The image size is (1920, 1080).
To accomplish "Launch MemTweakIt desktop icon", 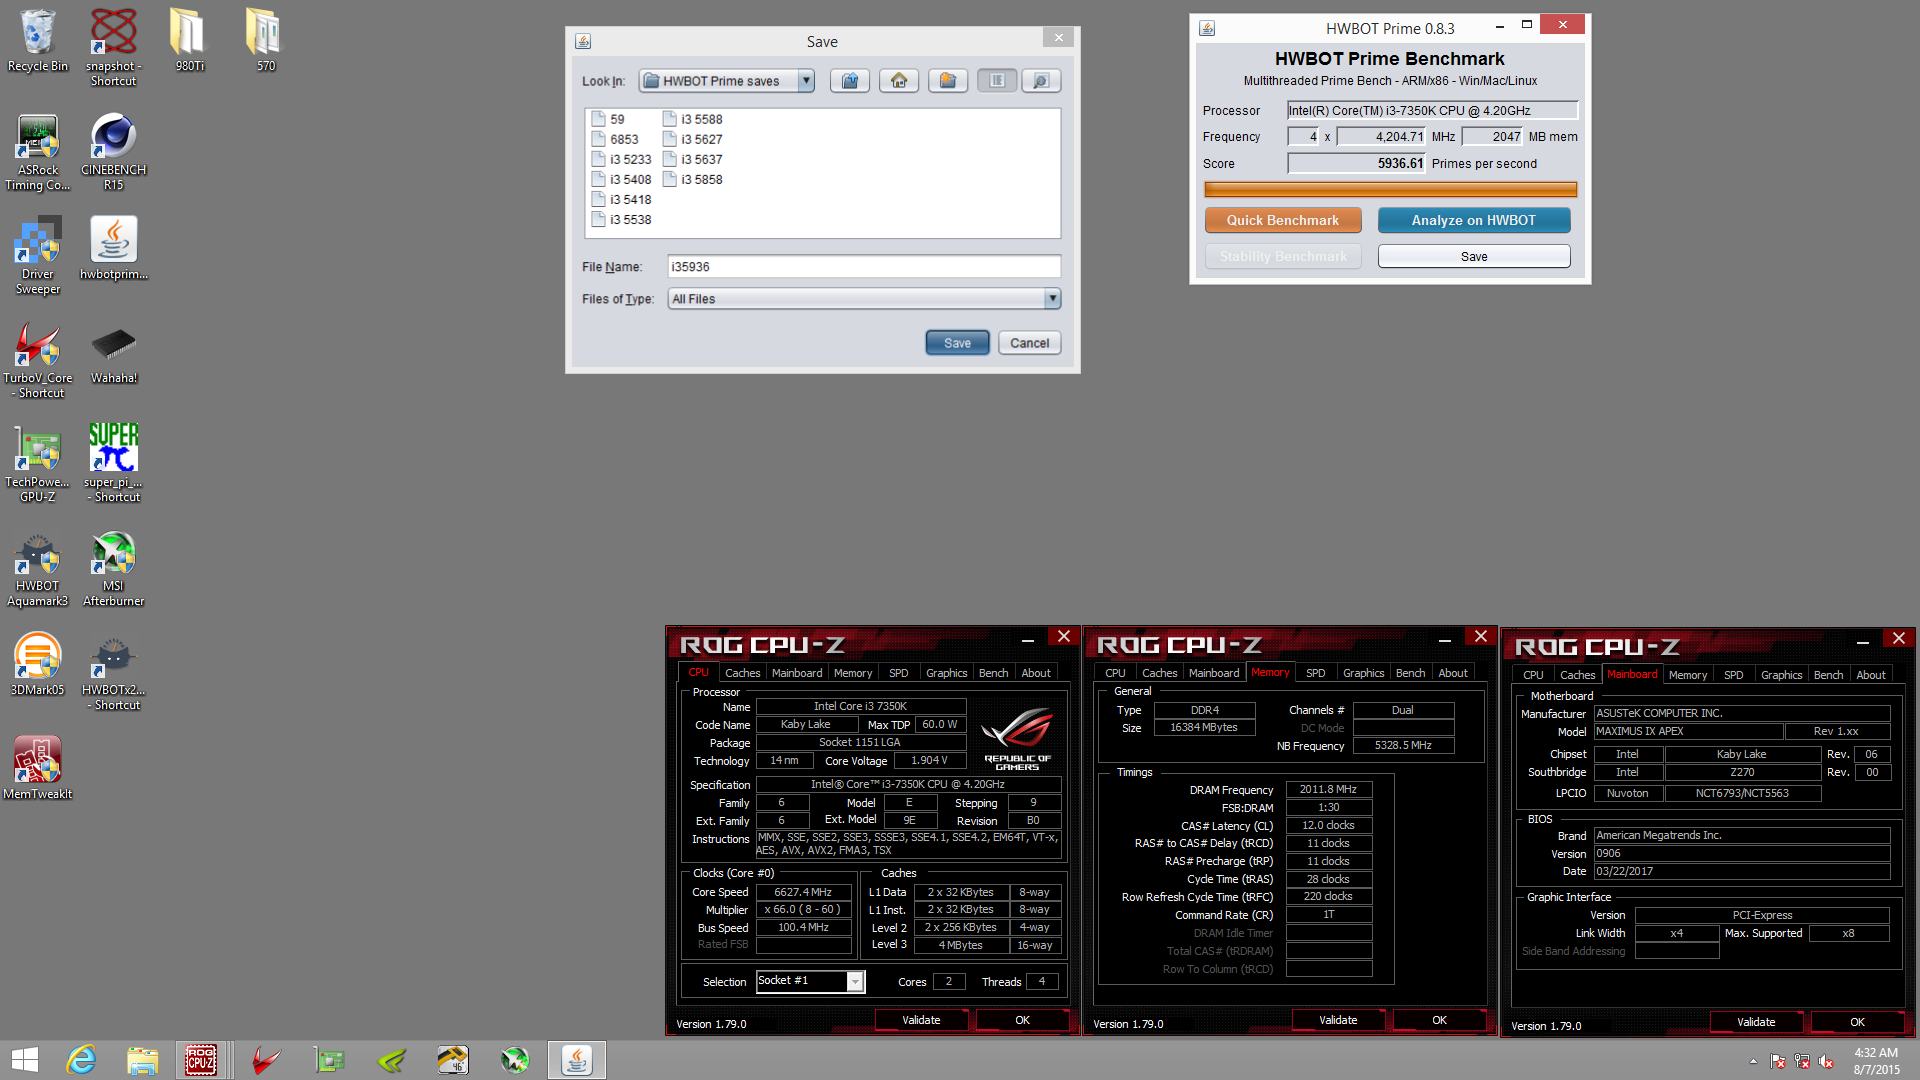I will pyautogui.click(x=38, y=769).
